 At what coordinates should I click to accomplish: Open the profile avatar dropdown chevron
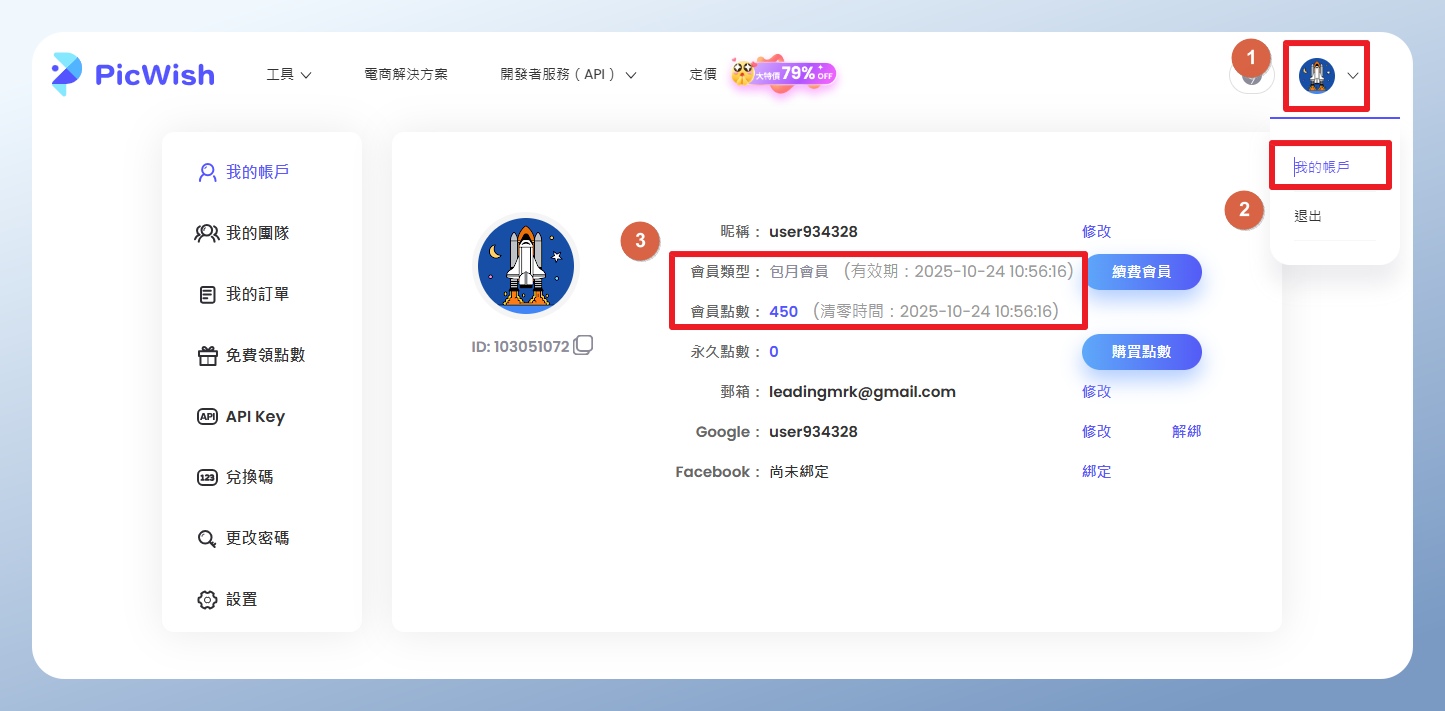point(1353,75)
